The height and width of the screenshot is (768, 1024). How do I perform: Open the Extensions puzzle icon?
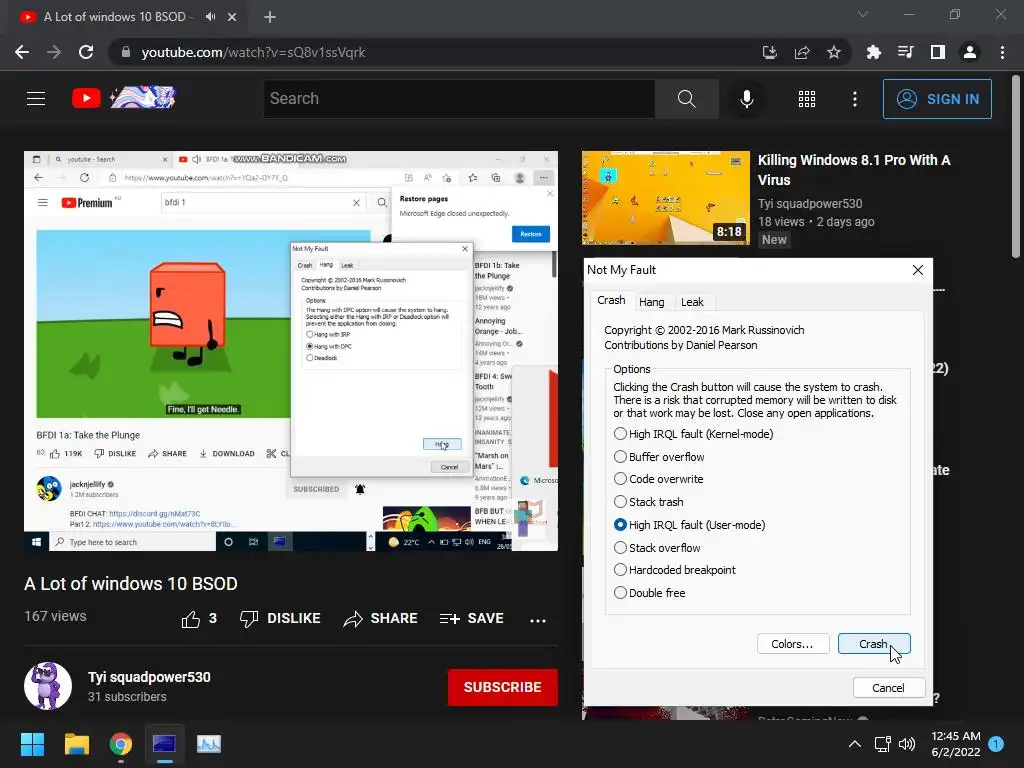click(x=873, y=52)
